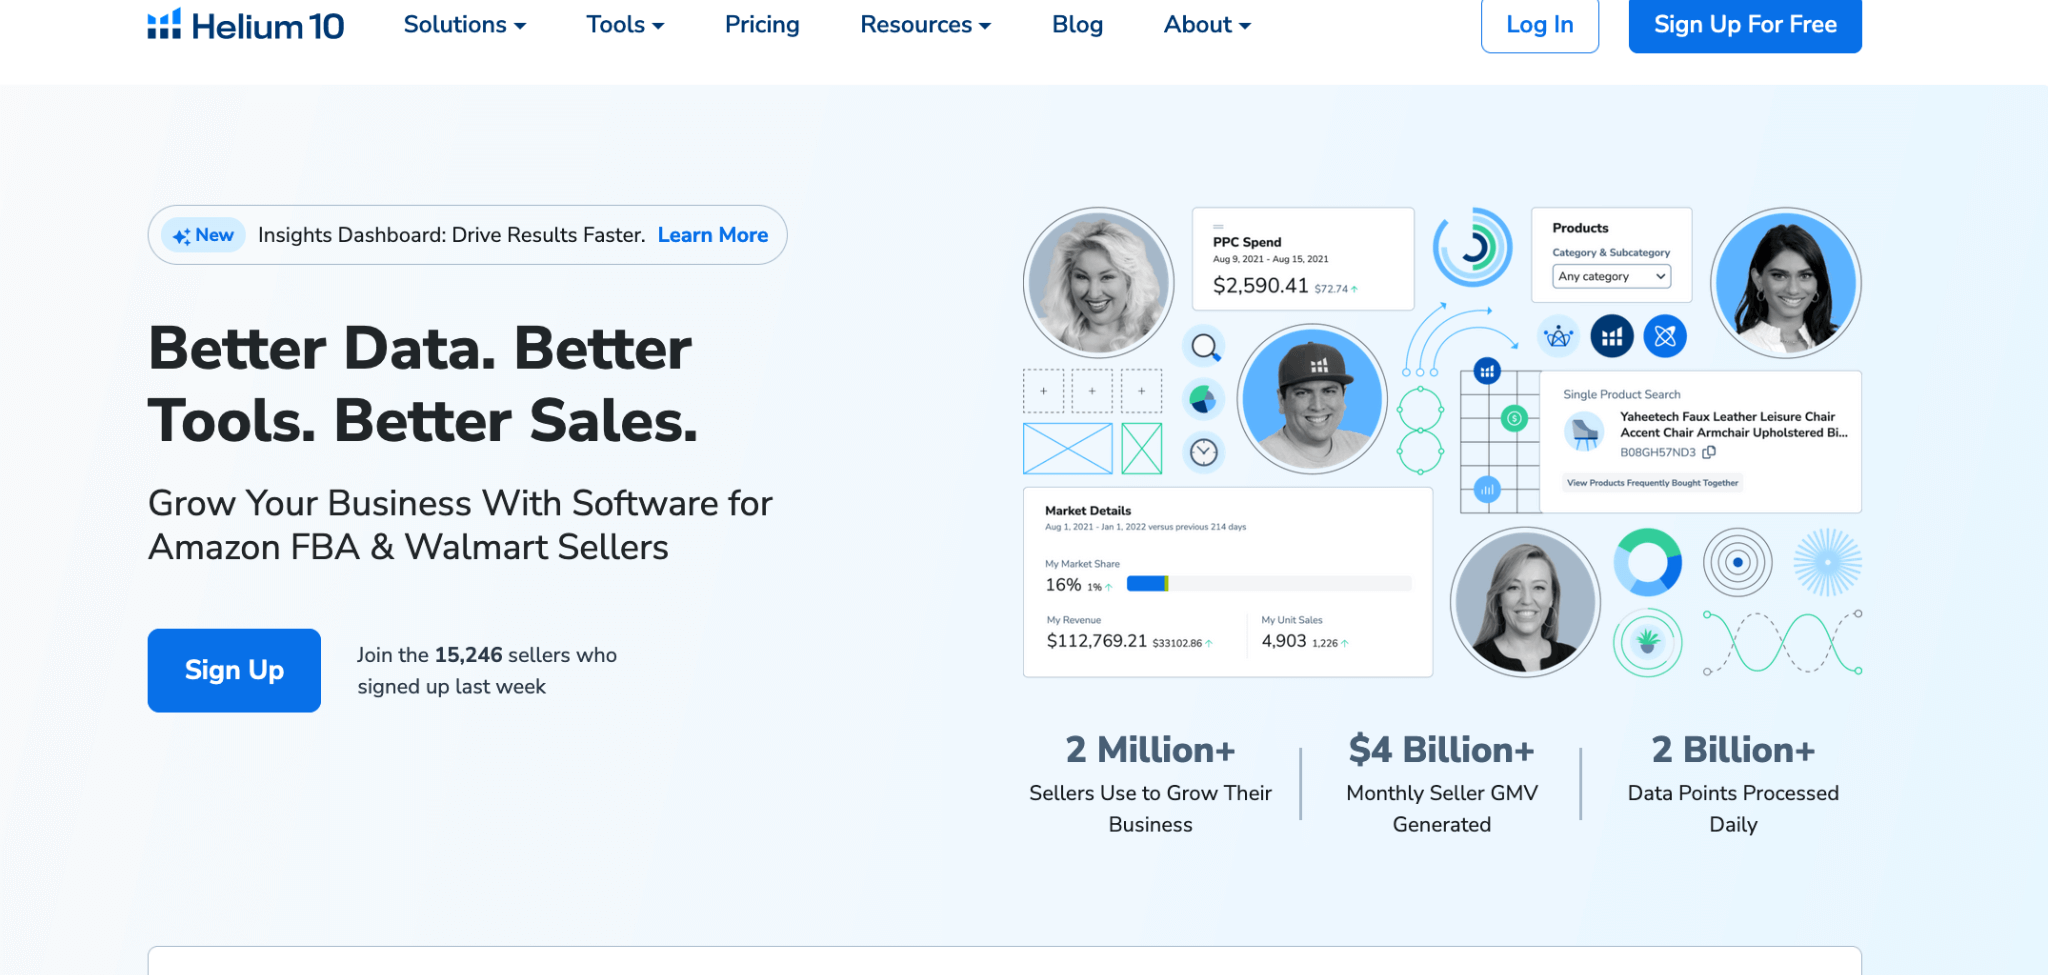2048x975 pixels.
Task: Click the Log In button
Action: pyautogui.click(x=1540, y=25)
